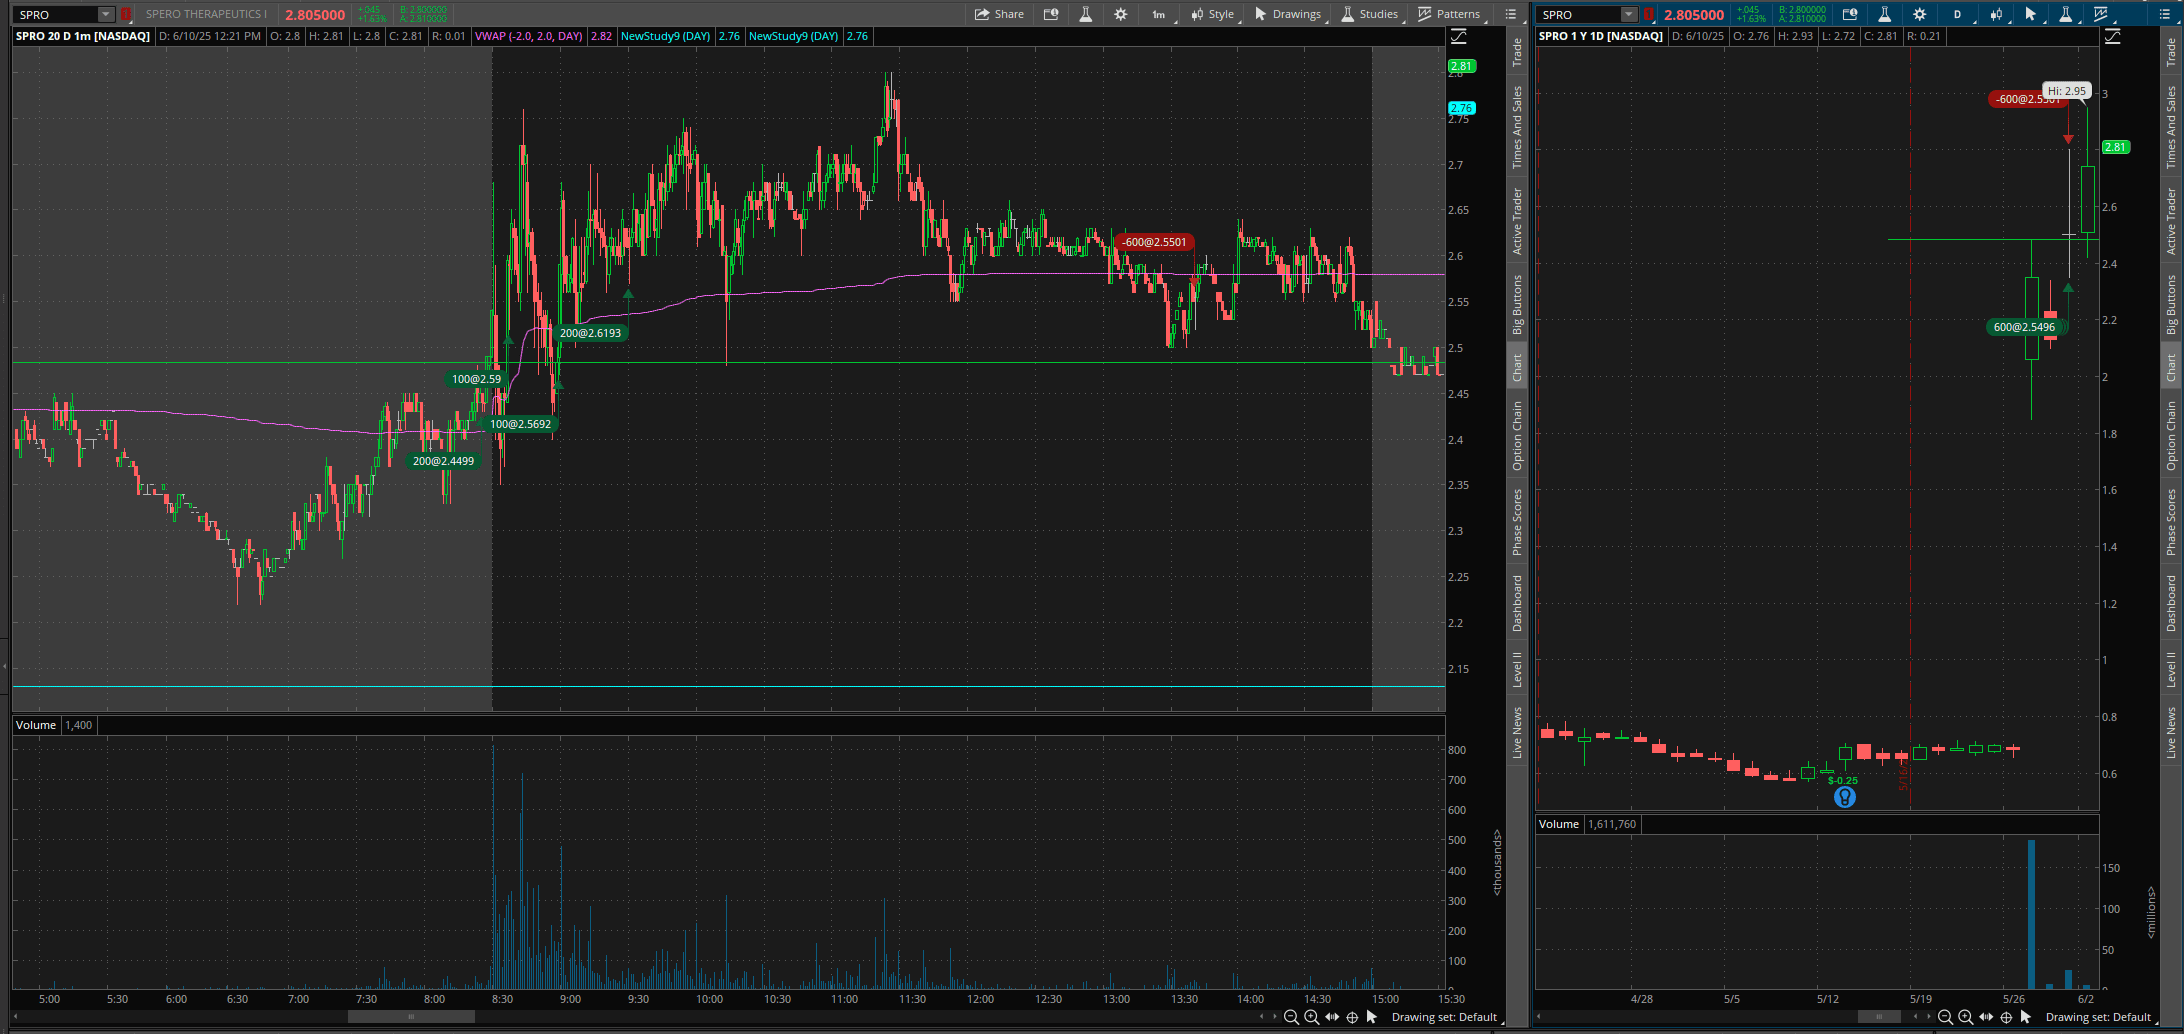Open Phase Scores side tab on left chart
Screen dimensions: 2184x1034
1517,522
